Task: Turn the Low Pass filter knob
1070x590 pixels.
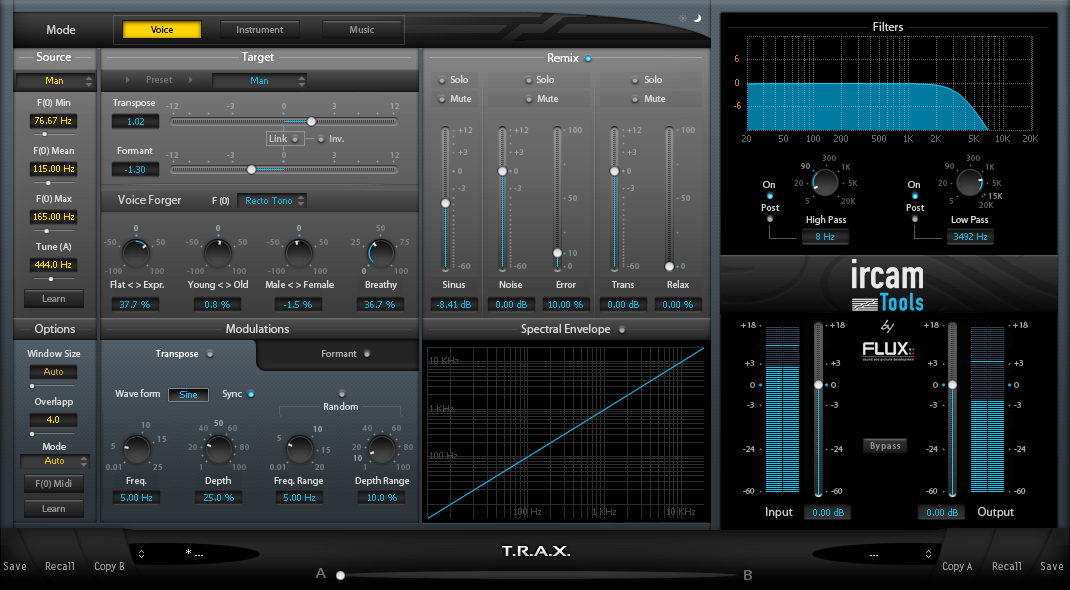Action: point(968,183)
